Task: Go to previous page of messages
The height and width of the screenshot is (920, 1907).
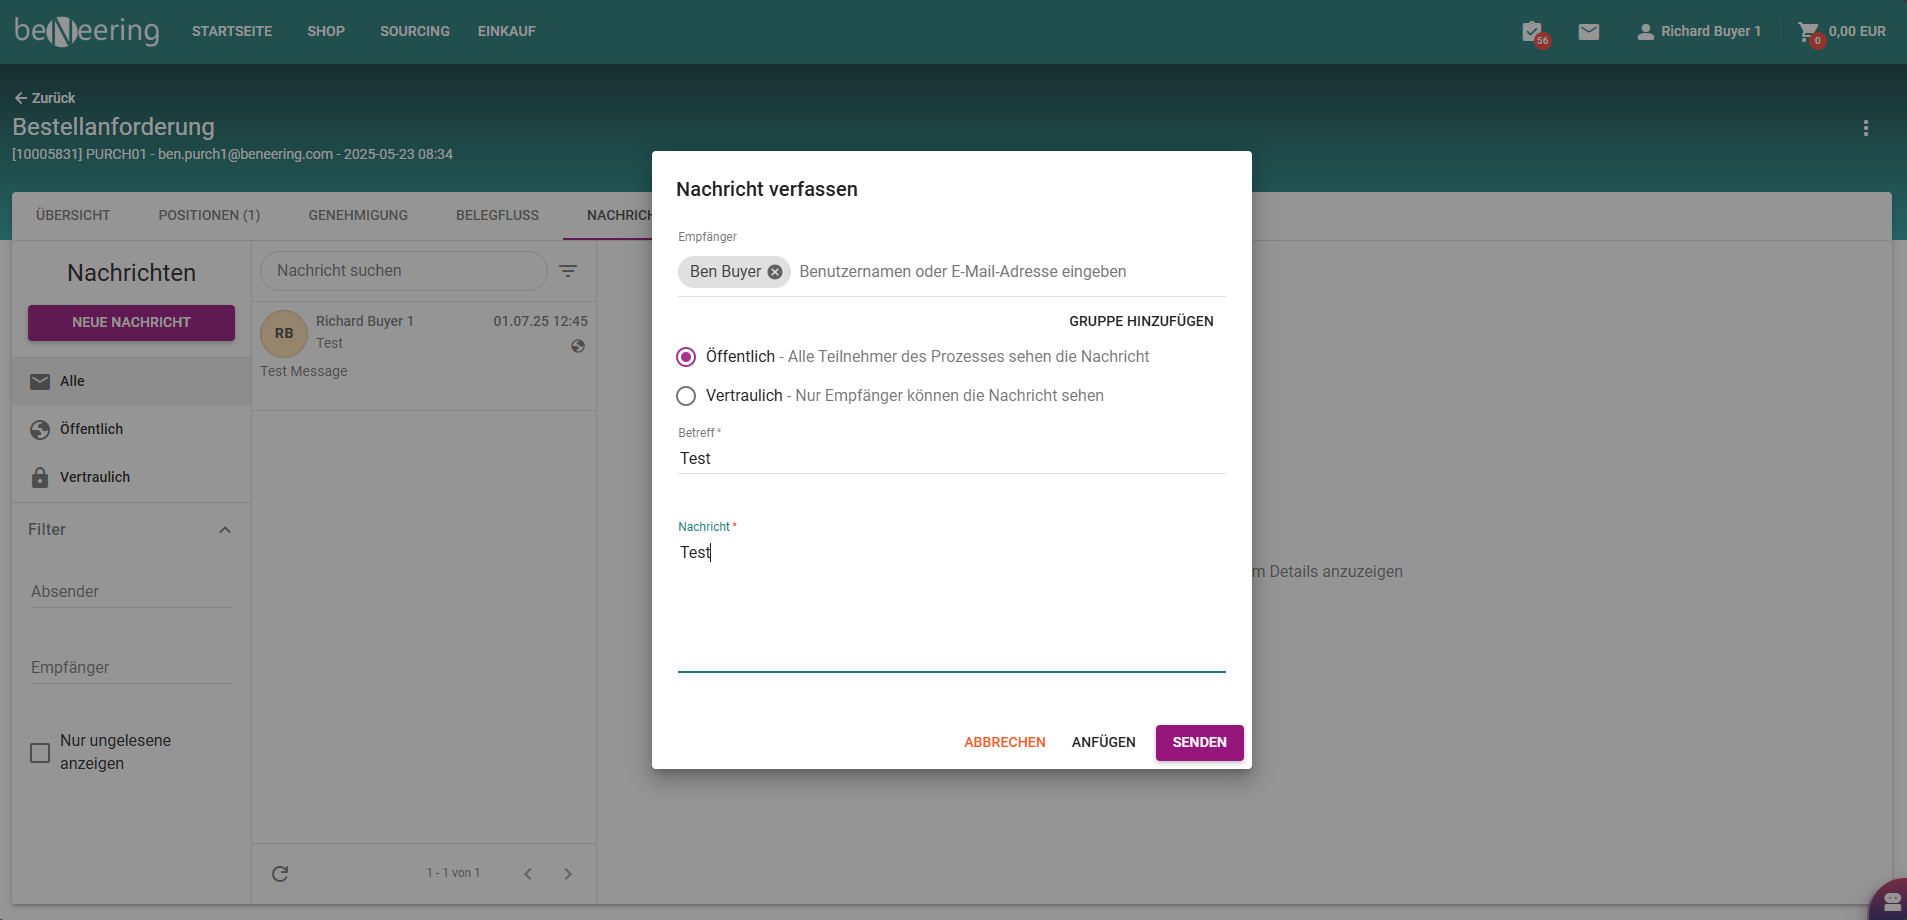Action: coord(528,874)
